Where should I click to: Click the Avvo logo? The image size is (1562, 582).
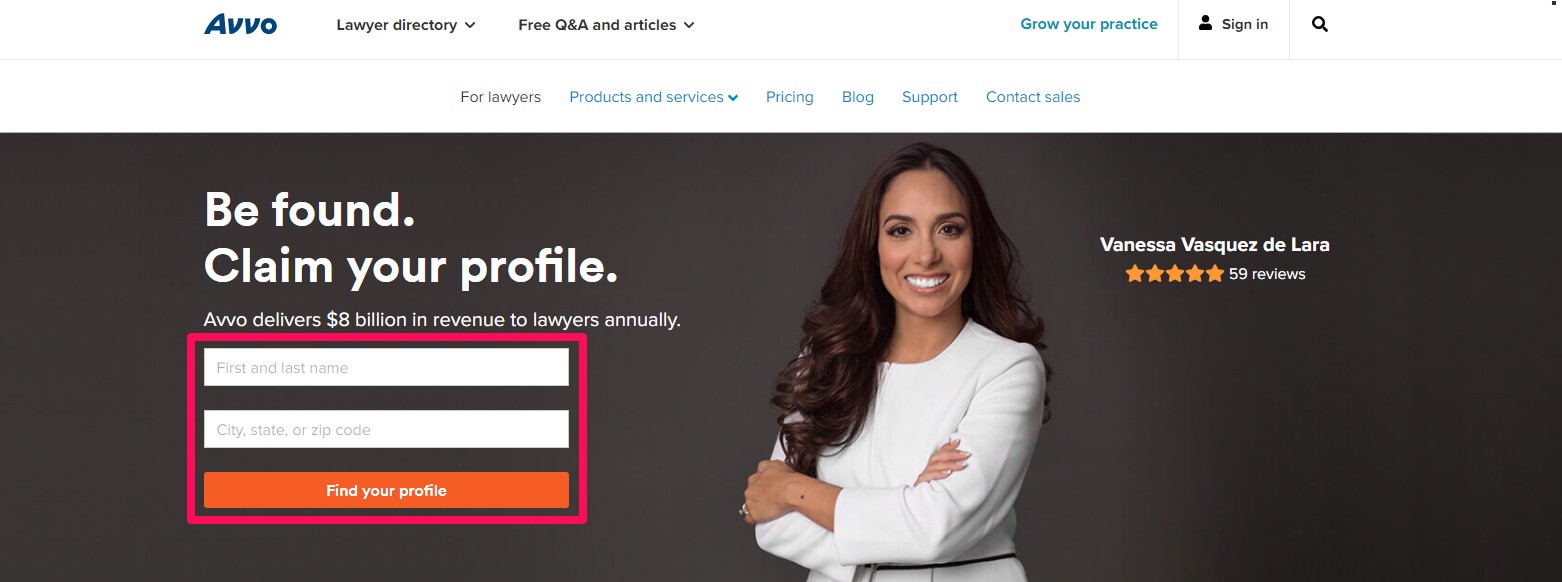tap(240, 24)
